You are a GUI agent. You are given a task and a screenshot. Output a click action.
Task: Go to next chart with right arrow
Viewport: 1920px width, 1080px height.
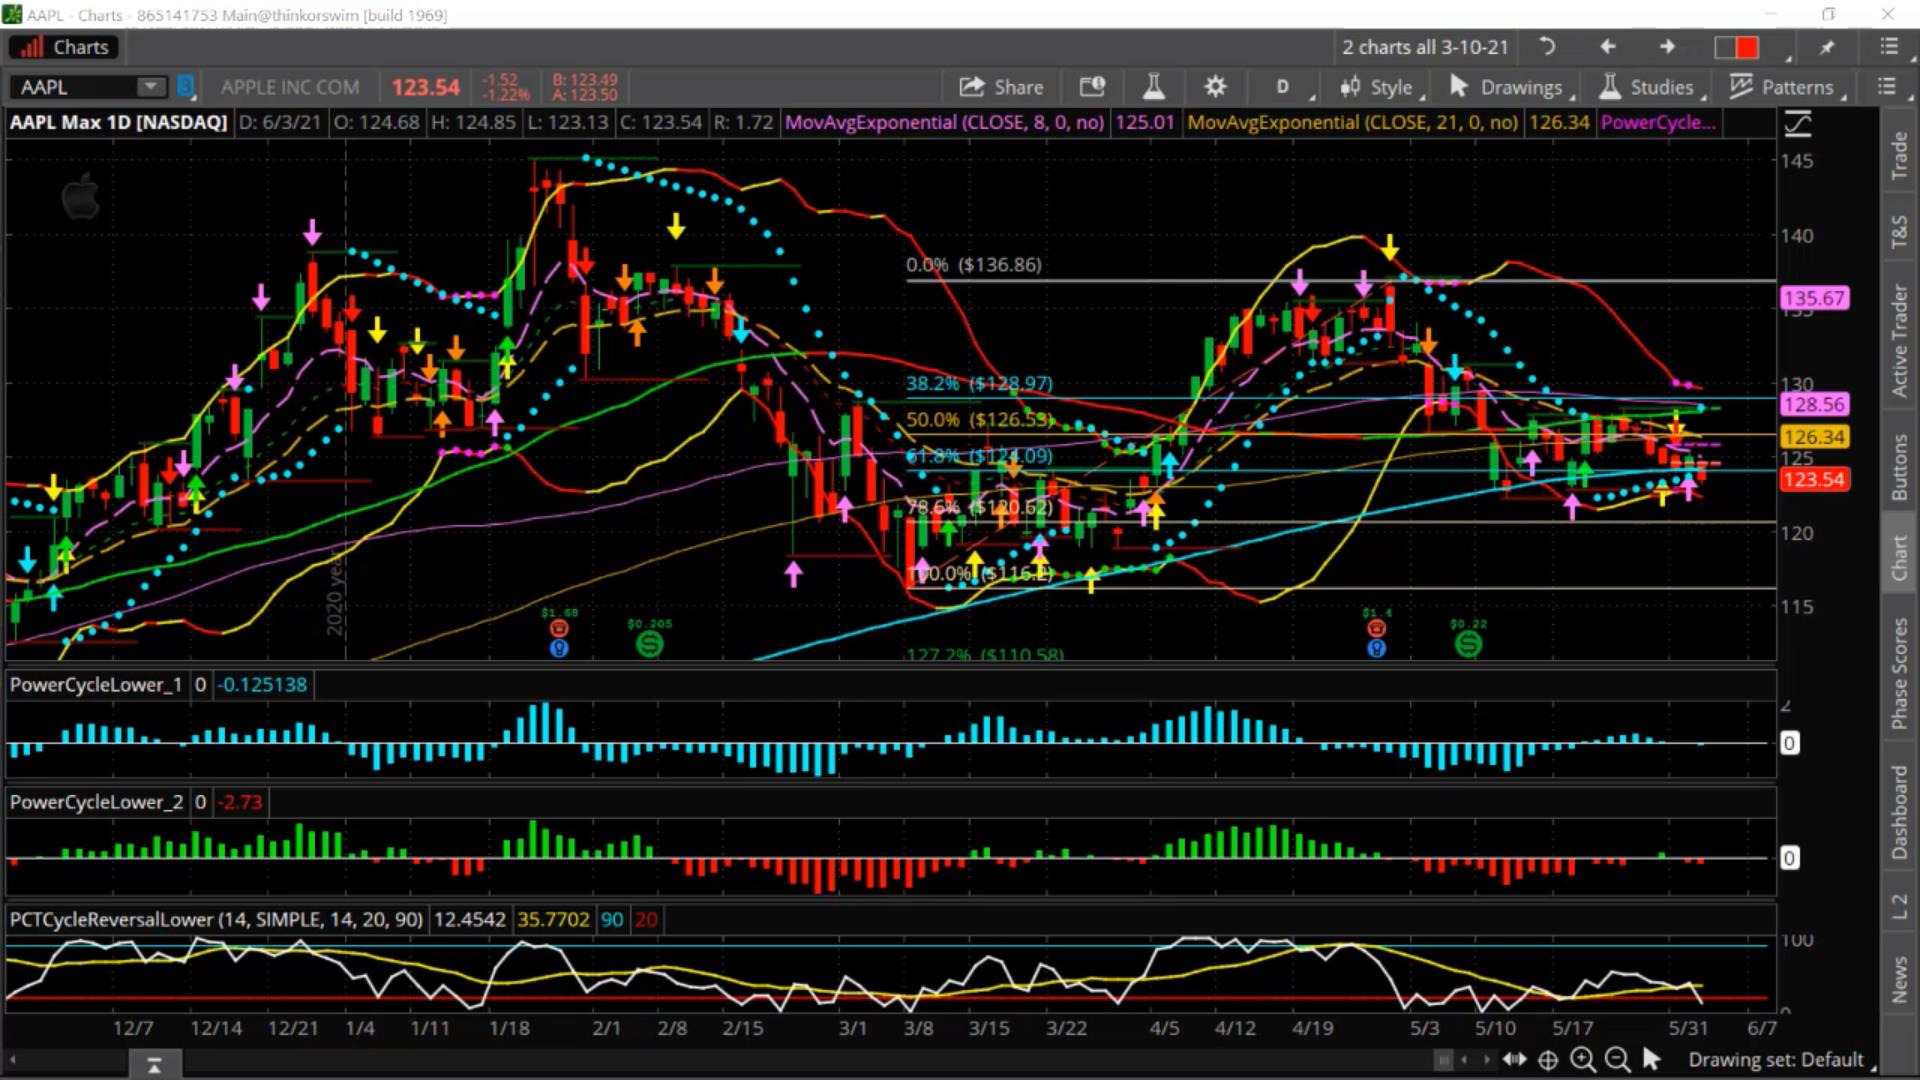click(x=1667, y=47)
